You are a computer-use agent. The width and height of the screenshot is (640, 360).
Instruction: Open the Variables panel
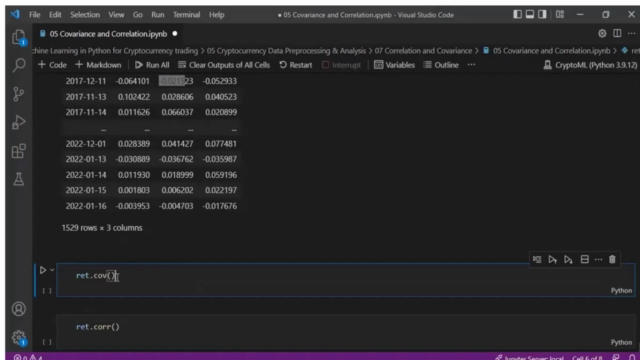[x=395, y=65]
